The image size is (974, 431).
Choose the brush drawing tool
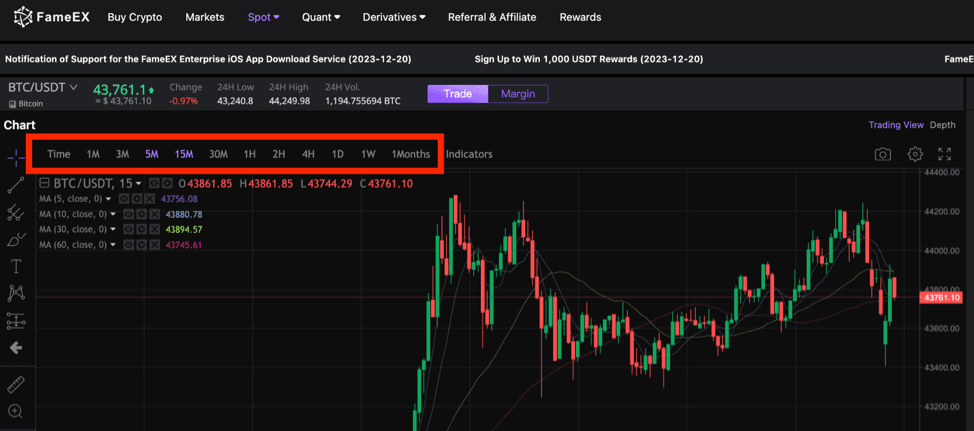tap(16, 240)
